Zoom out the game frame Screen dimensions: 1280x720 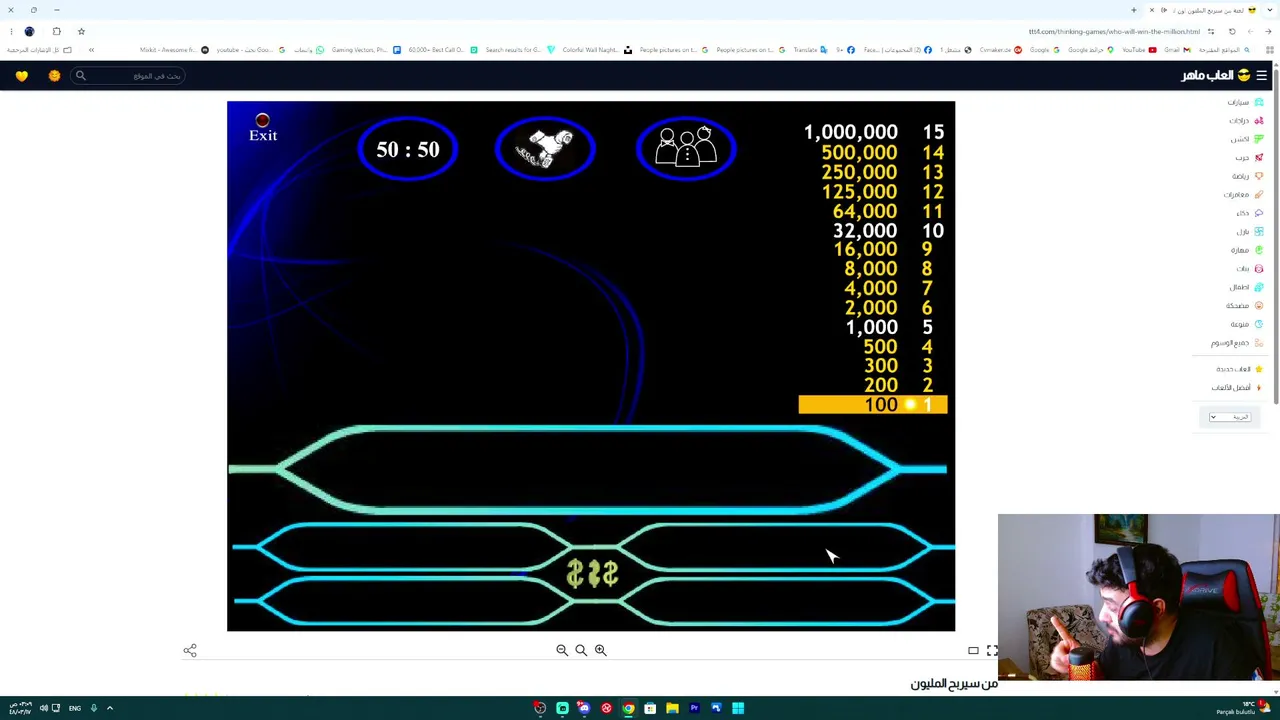tap(562, 650)
